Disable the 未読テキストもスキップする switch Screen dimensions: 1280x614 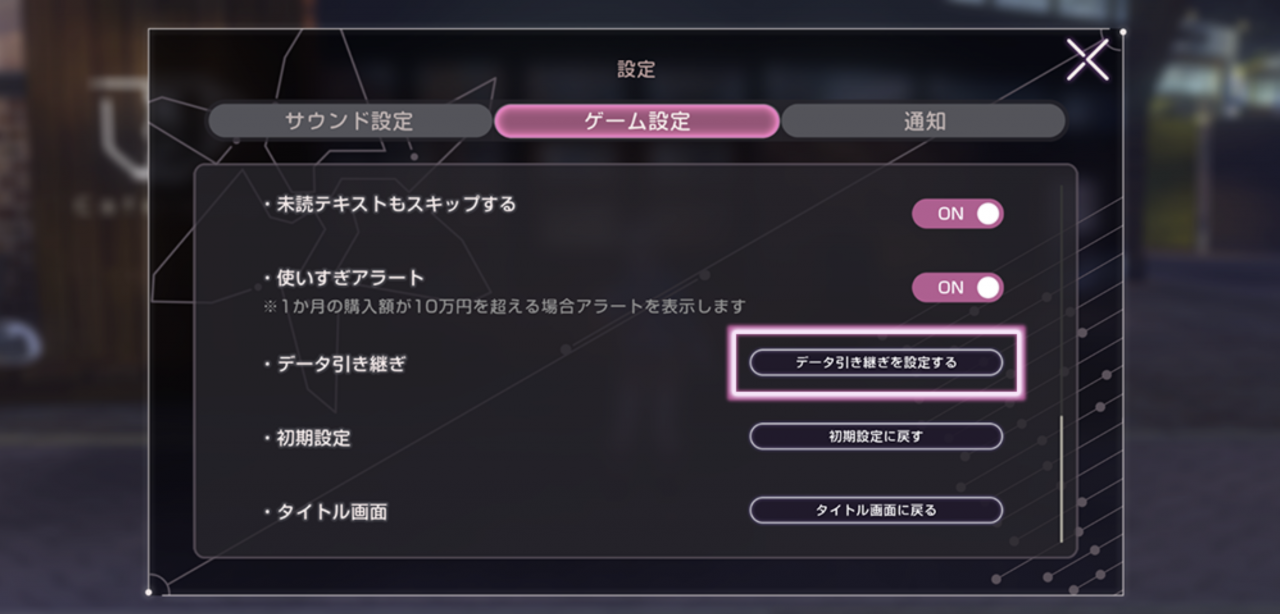[x=957, y=213]
